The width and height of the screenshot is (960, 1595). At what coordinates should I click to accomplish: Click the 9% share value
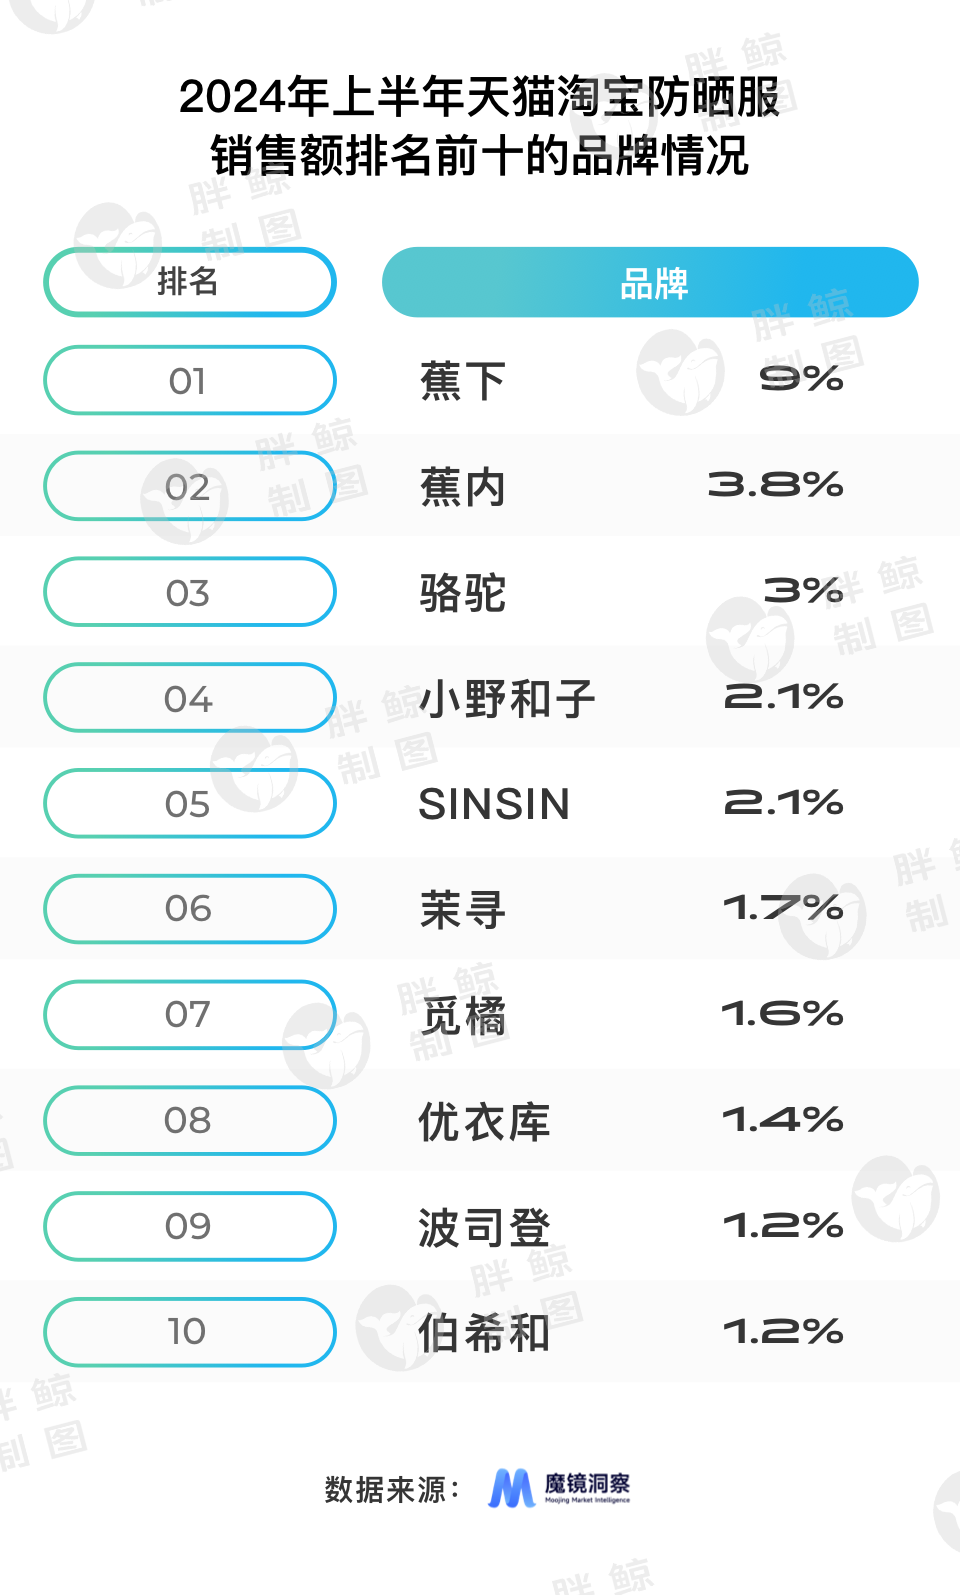click(x=801, y=380)
